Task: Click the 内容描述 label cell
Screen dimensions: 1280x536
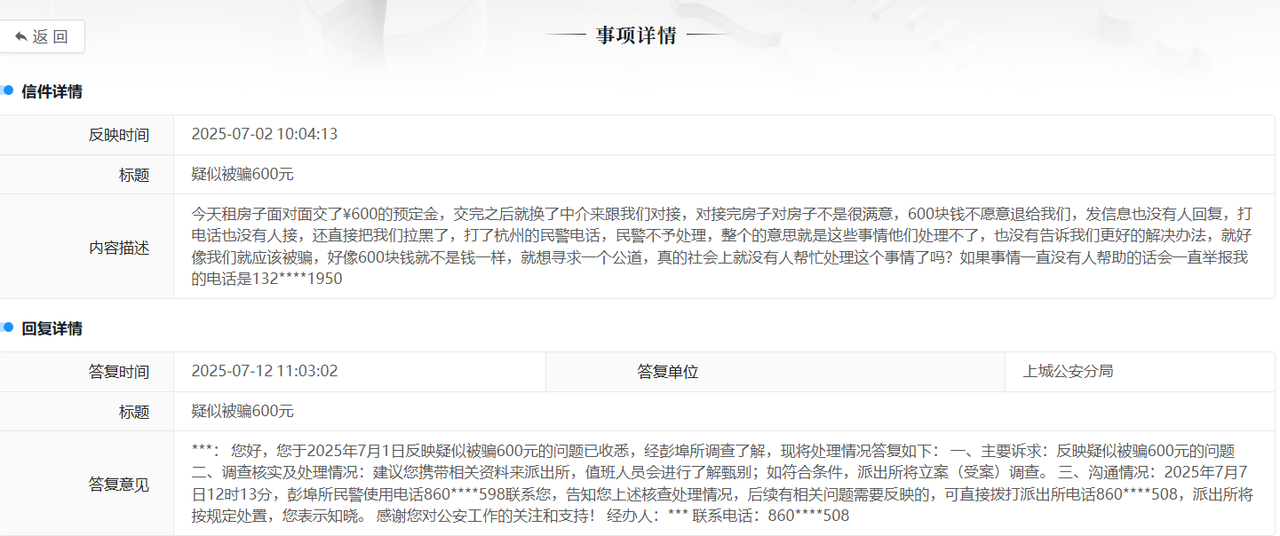Action: [x=119, y=247]
